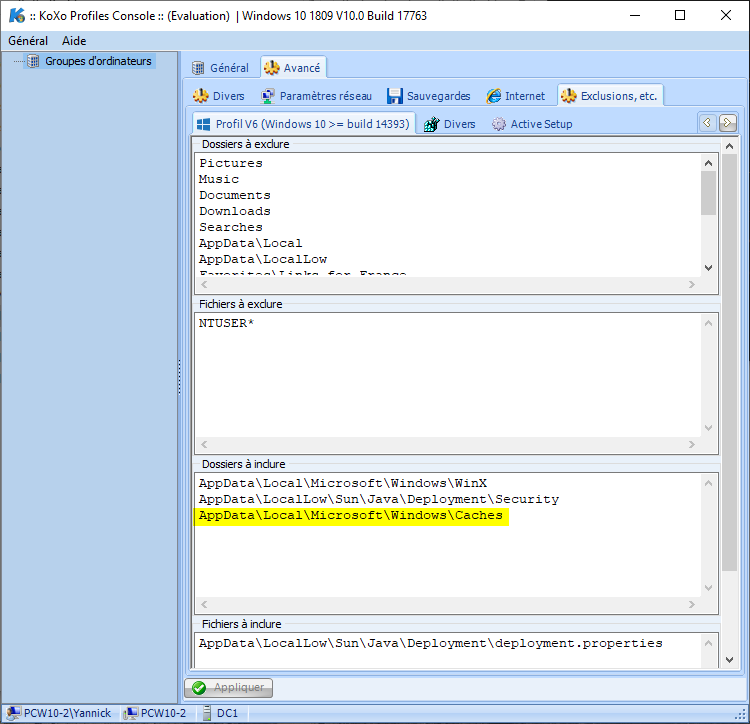Switch to the Avancé tab
The width and height of the screenshot is (750, 724).
(x=293, y=68)
